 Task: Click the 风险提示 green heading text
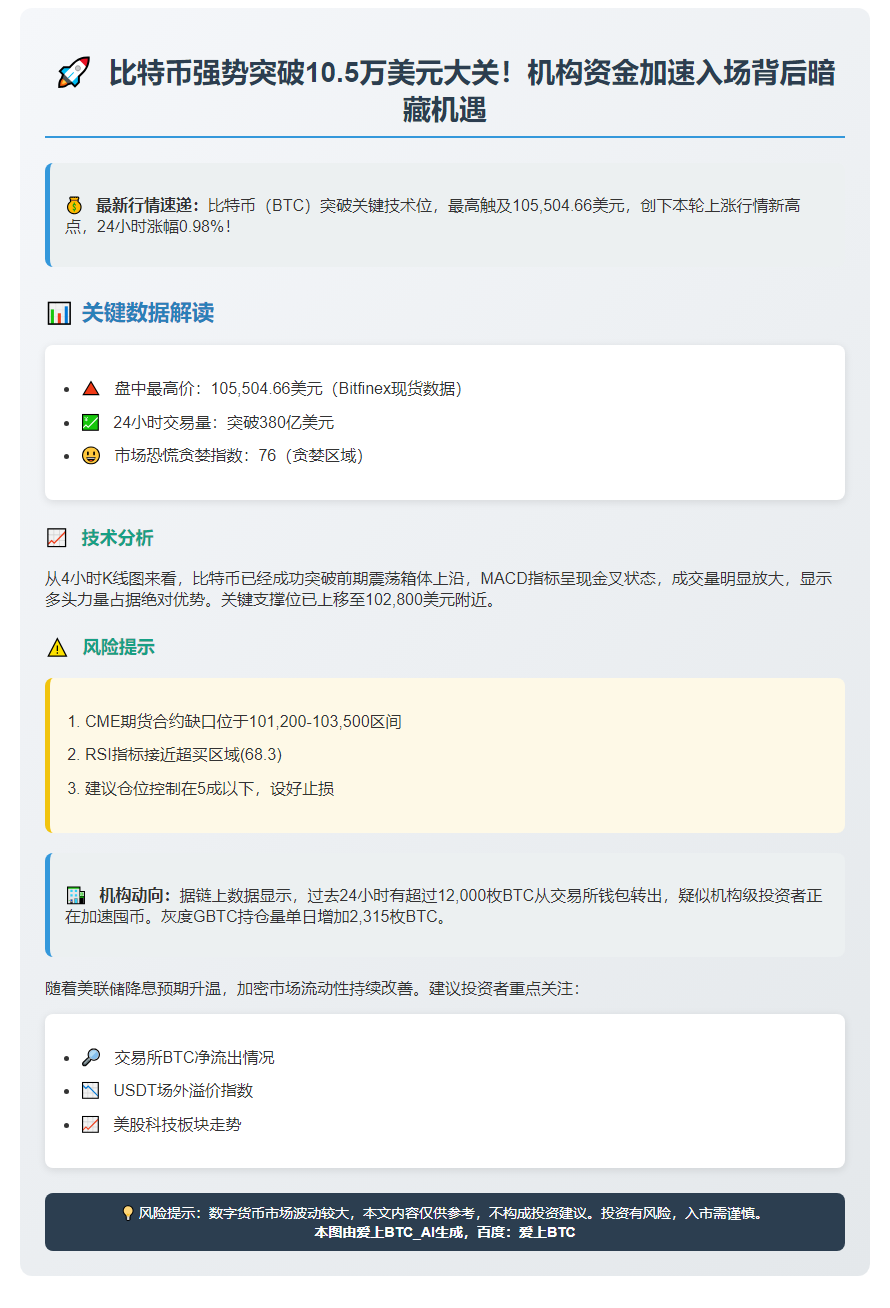(x=118, y=648)
